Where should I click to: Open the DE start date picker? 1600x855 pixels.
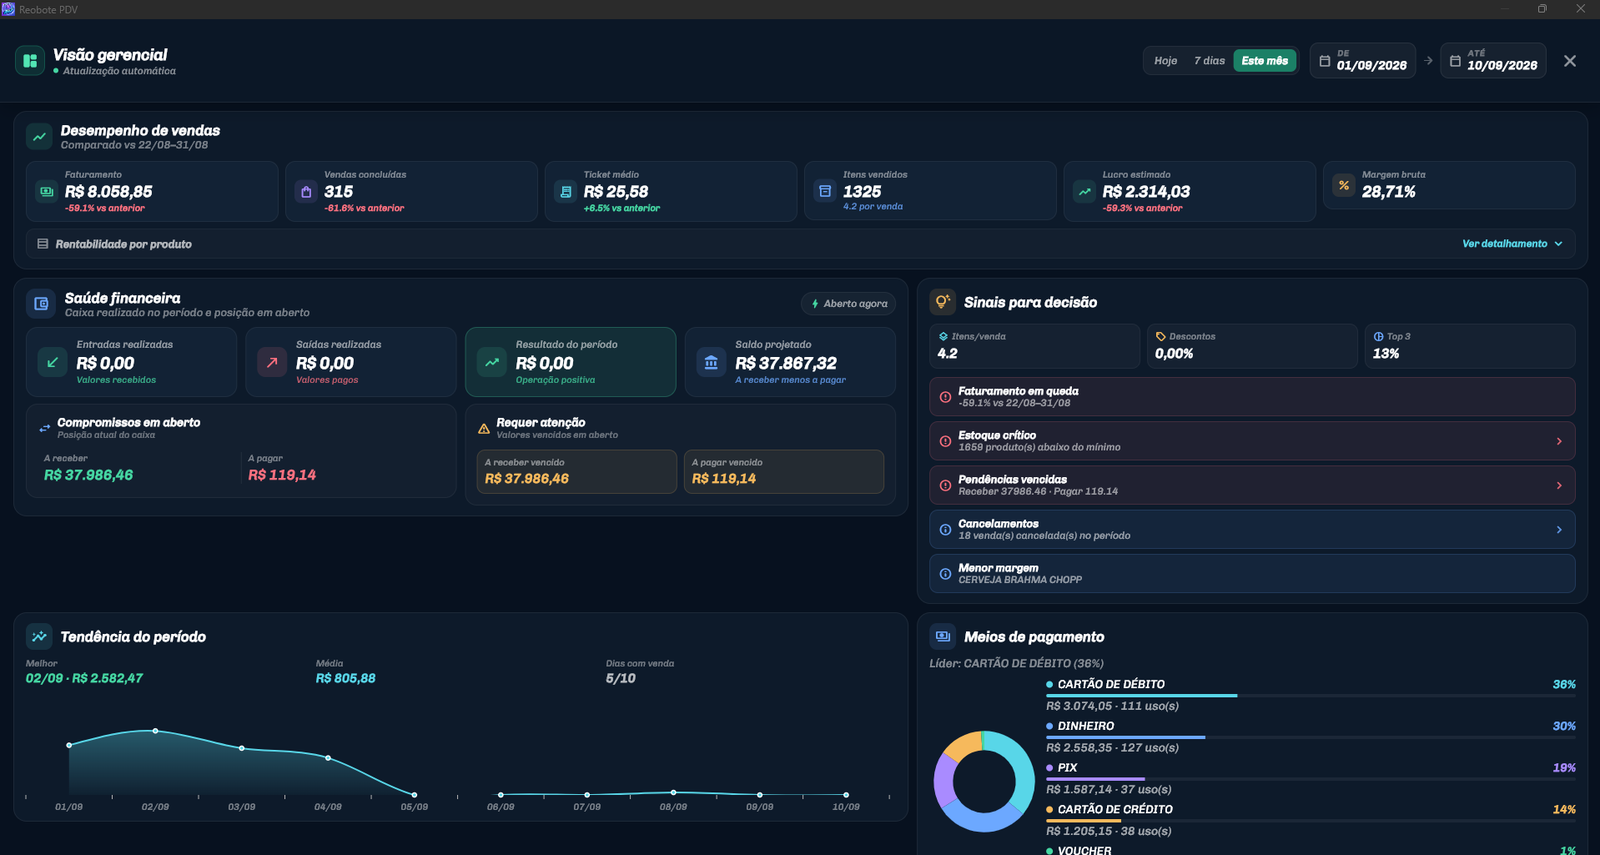coord(1363,60)
